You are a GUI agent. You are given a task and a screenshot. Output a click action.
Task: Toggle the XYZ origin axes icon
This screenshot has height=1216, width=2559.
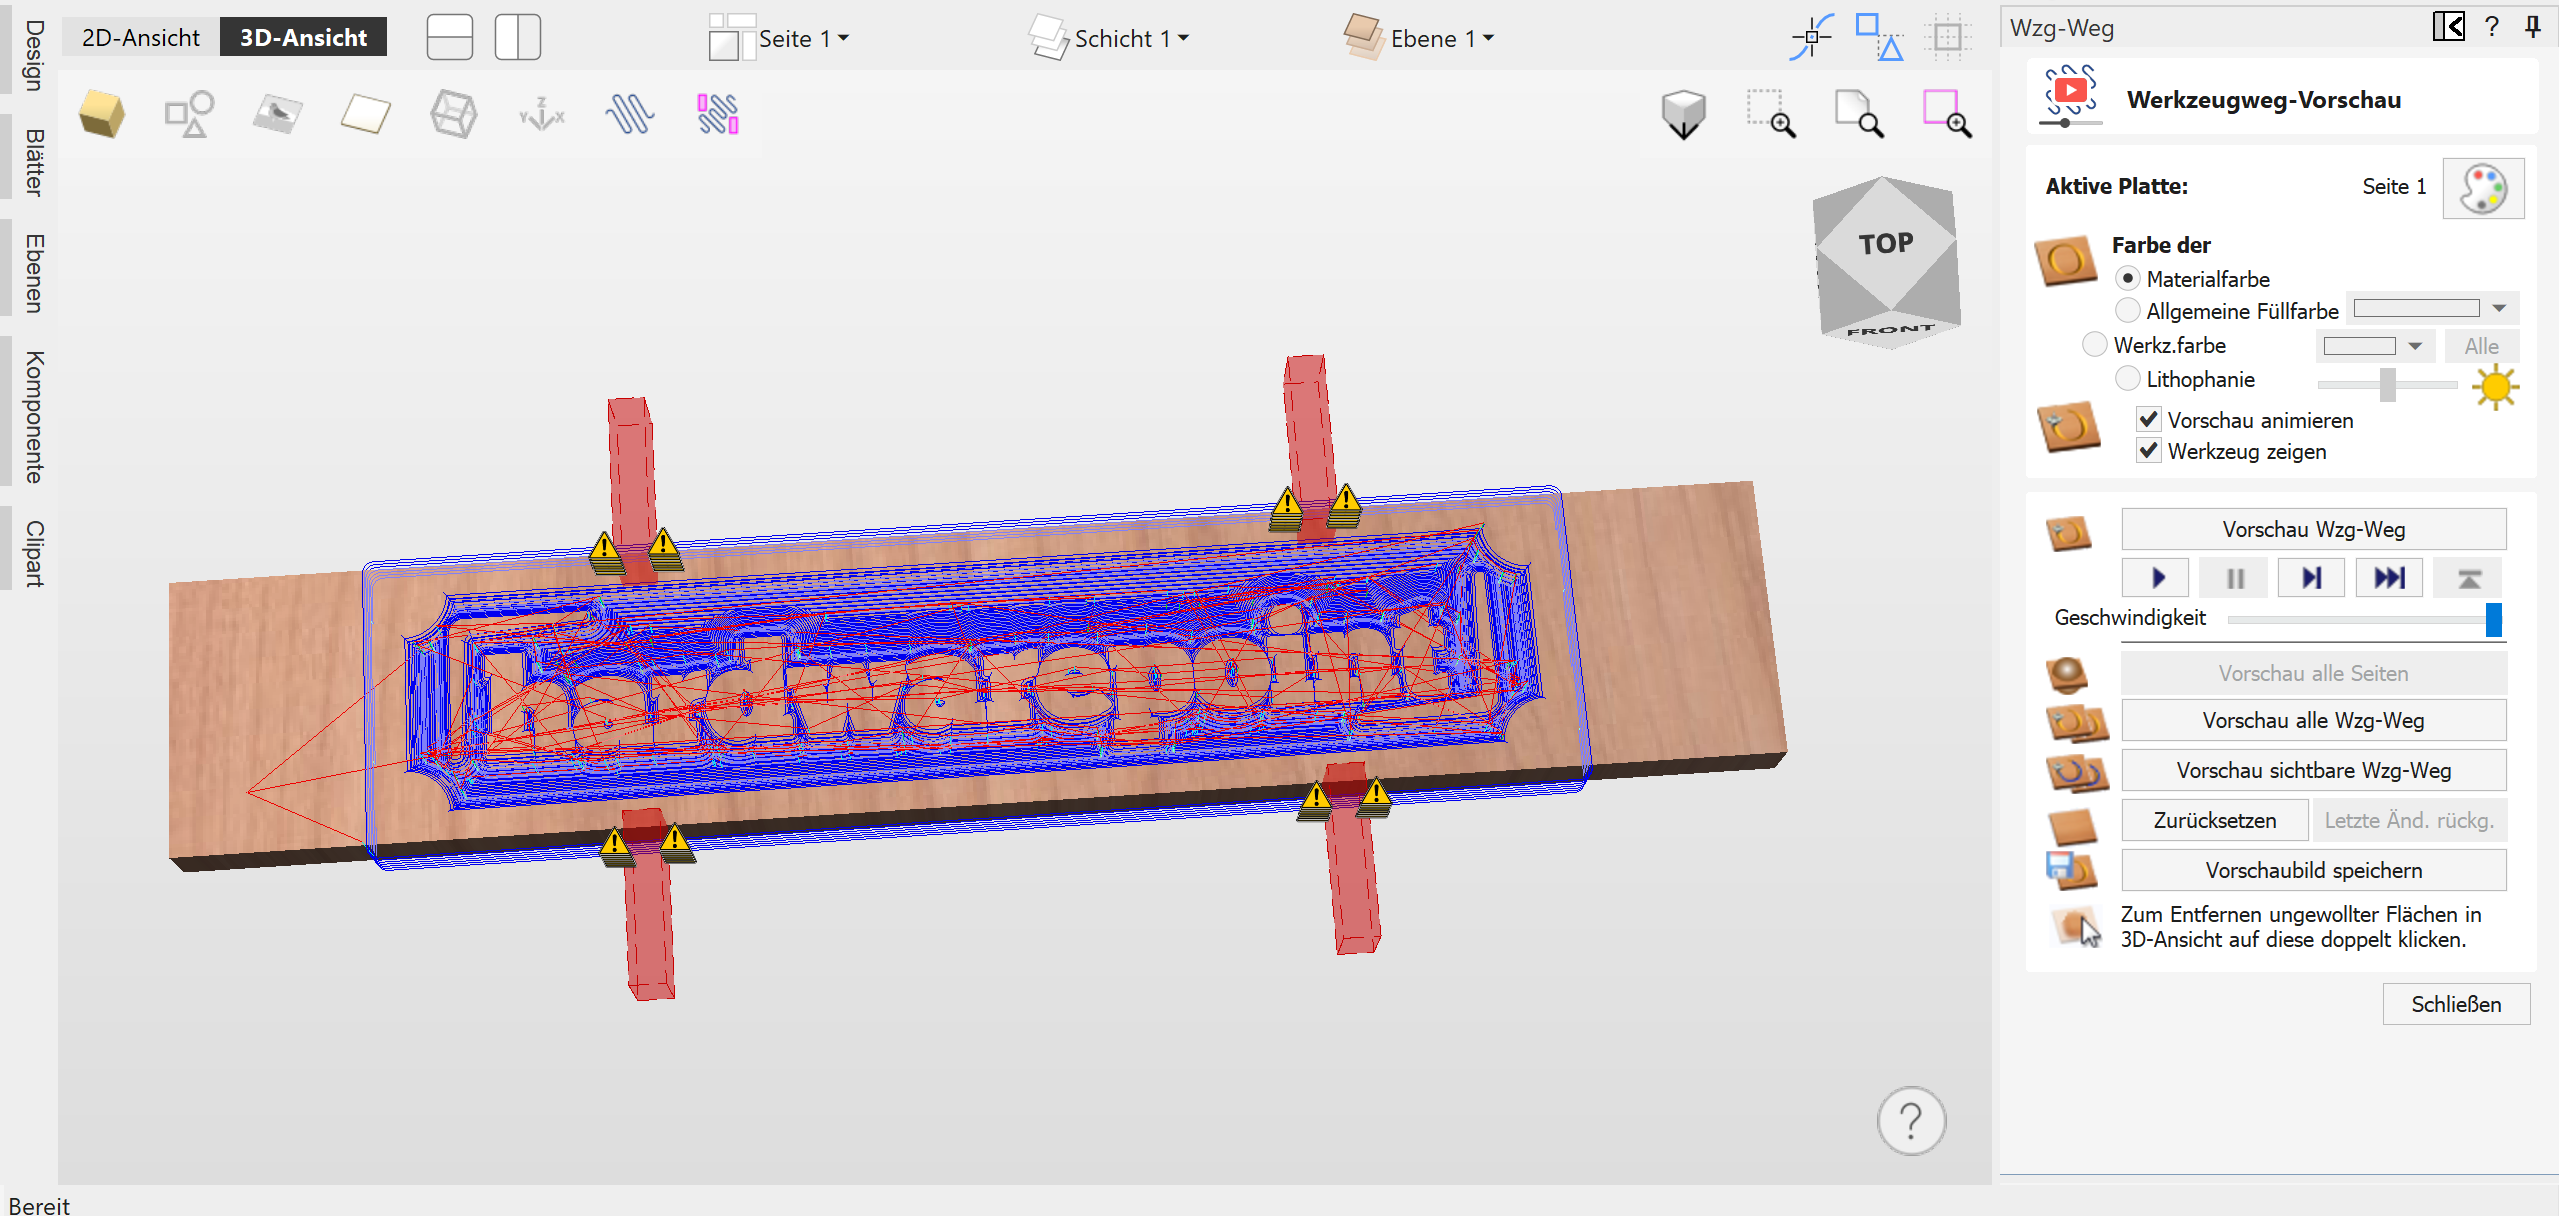[542, 114]
